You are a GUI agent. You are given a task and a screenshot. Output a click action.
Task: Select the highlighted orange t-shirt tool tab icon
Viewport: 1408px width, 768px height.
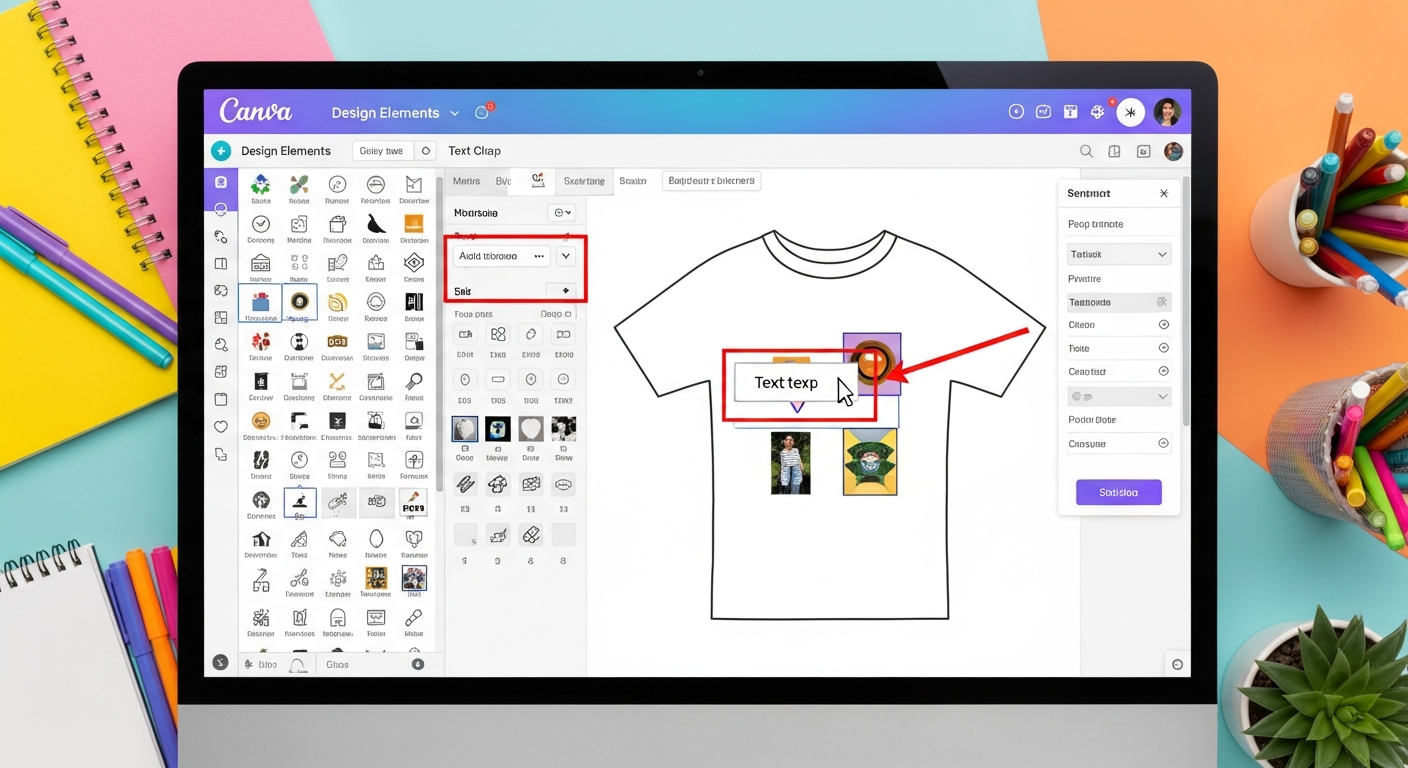[537, 180]
